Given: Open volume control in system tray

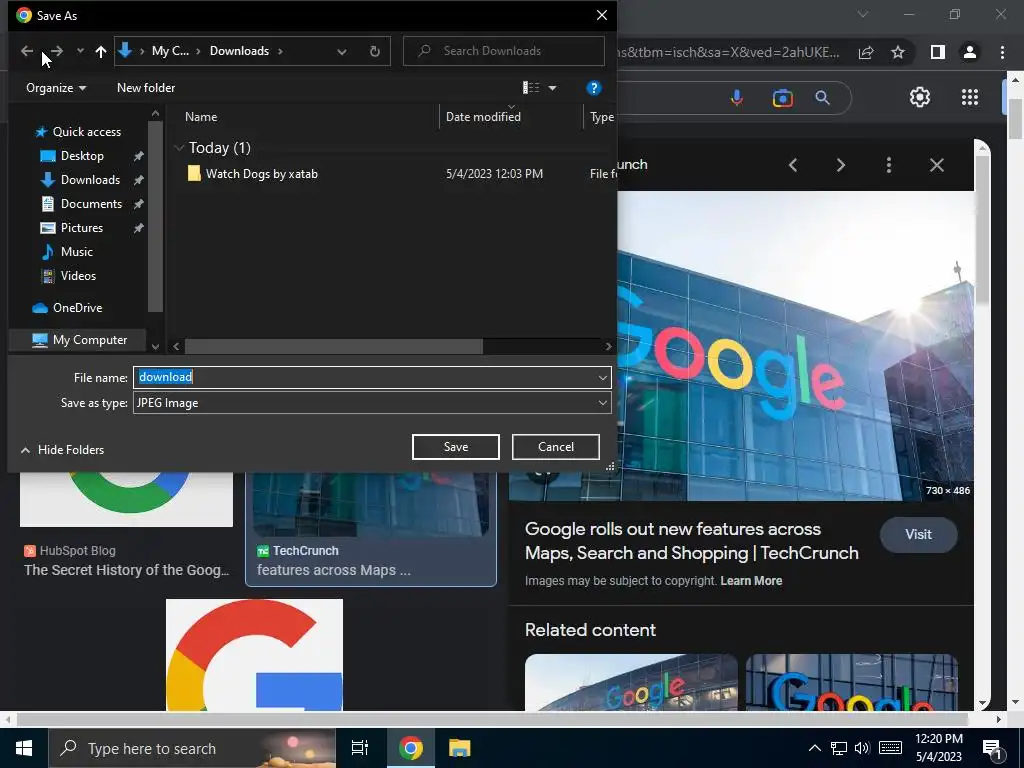Looking at the screenshot, I should tap(862, 748).
